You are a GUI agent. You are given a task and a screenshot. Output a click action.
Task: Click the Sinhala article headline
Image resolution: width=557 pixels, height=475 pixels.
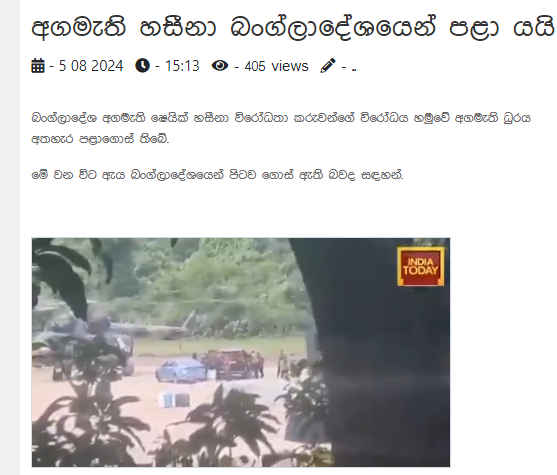click(293, 27)
